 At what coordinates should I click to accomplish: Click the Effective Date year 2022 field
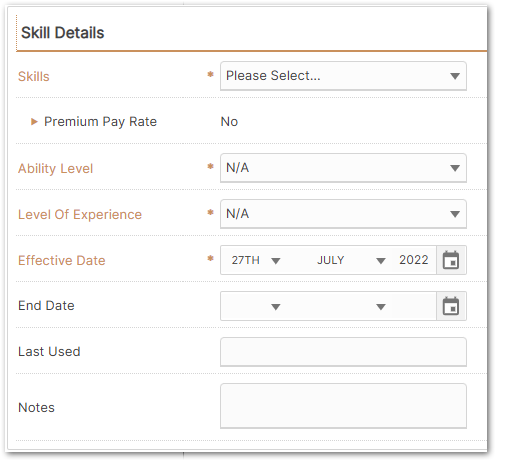pos(414,260)
